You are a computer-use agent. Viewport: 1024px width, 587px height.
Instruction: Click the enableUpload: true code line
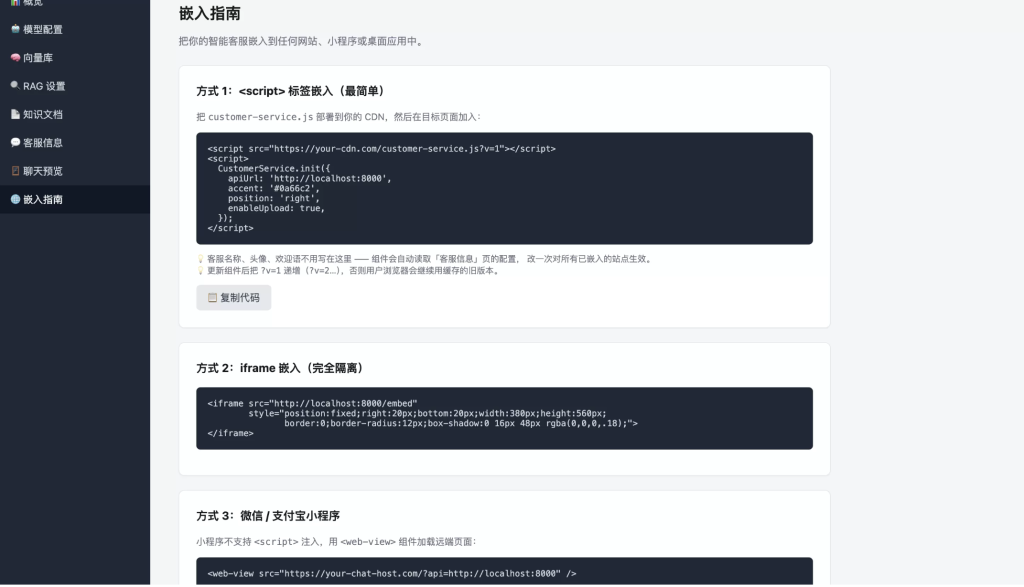click(276, 208)
